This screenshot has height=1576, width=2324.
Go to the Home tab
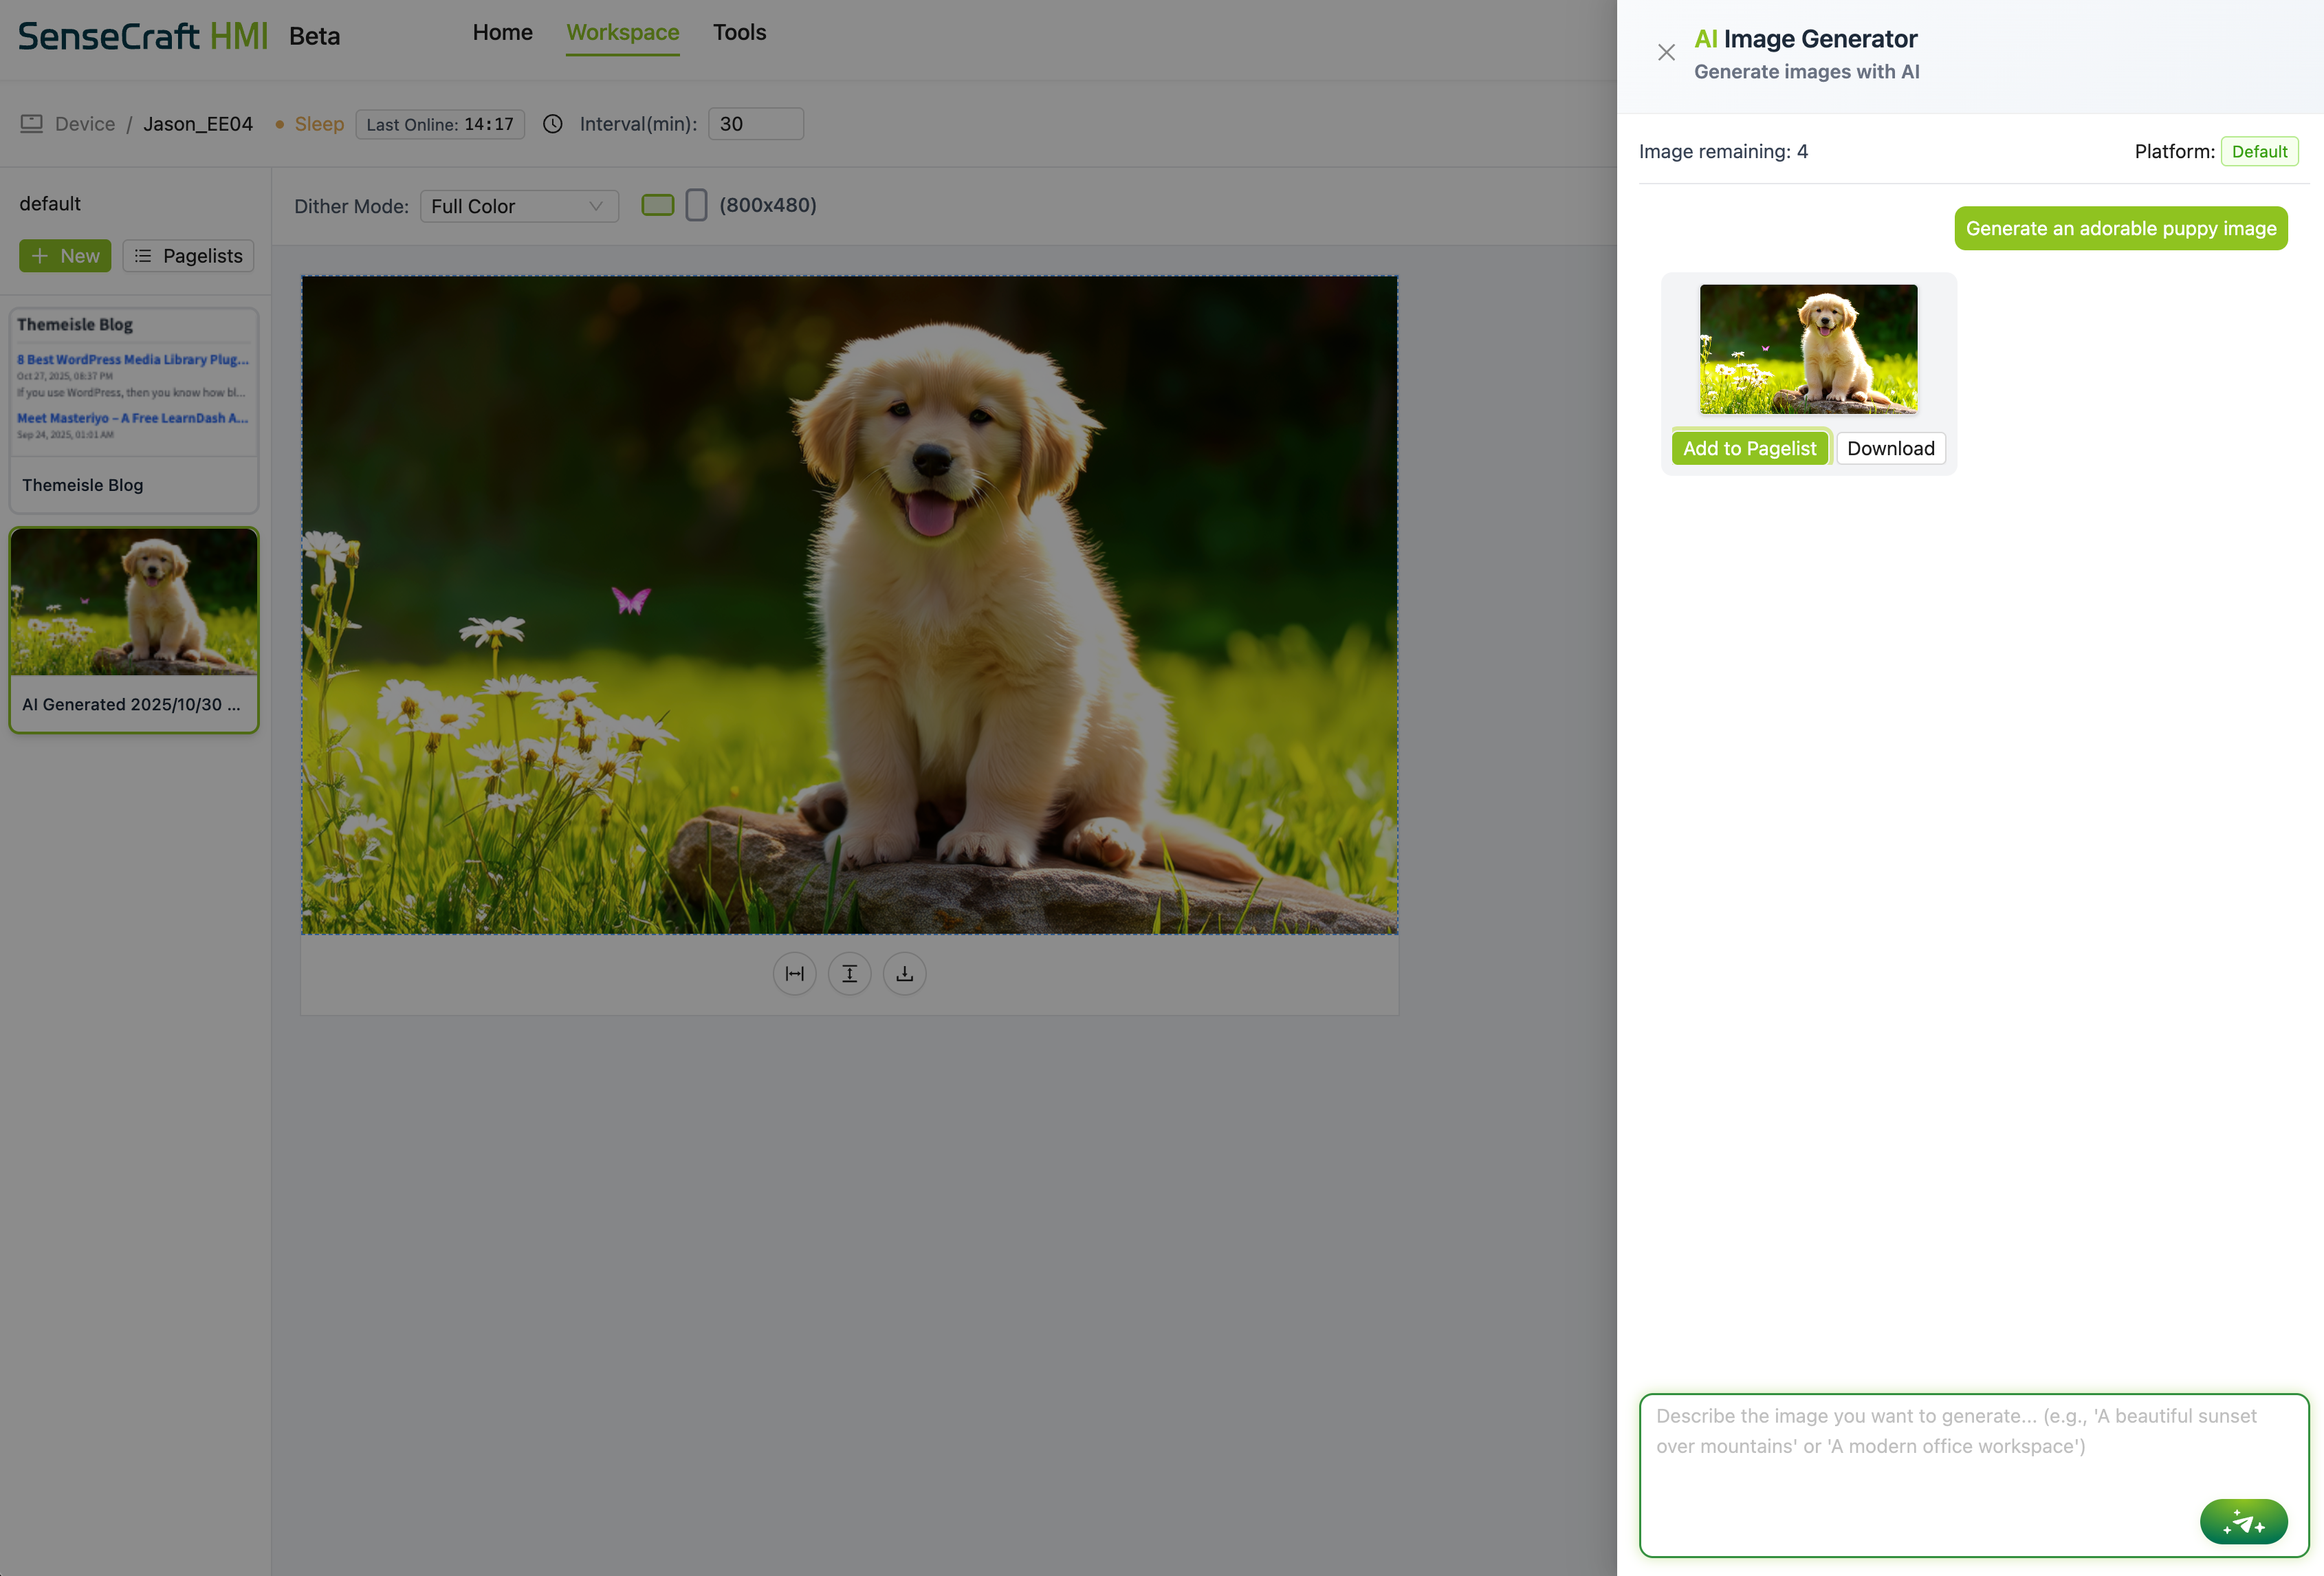(502, 33)
